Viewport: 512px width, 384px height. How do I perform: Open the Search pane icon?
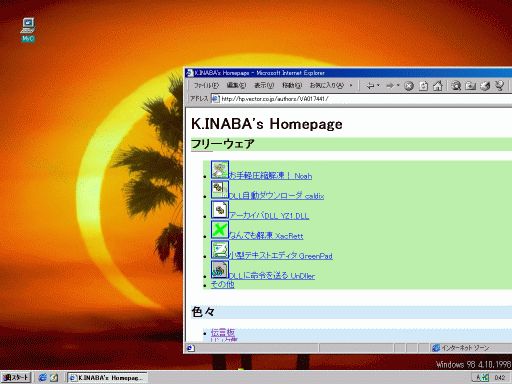point(456,86)
